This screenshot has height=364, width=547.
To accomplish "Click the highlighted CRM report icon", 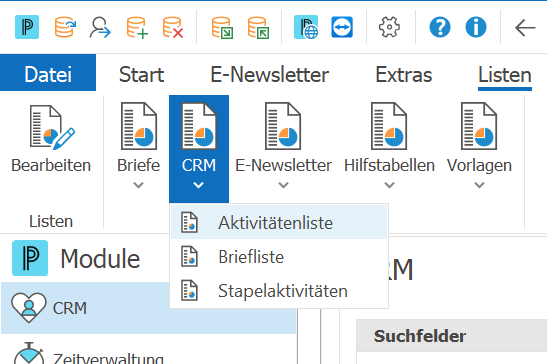I will click(x=199, y=126).
